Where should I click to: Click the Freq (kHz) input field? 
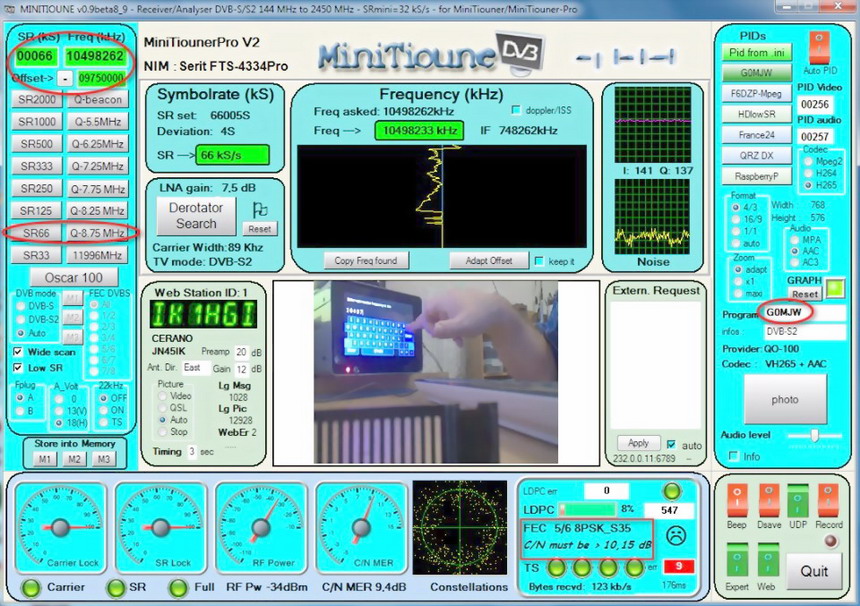(95, 56)
